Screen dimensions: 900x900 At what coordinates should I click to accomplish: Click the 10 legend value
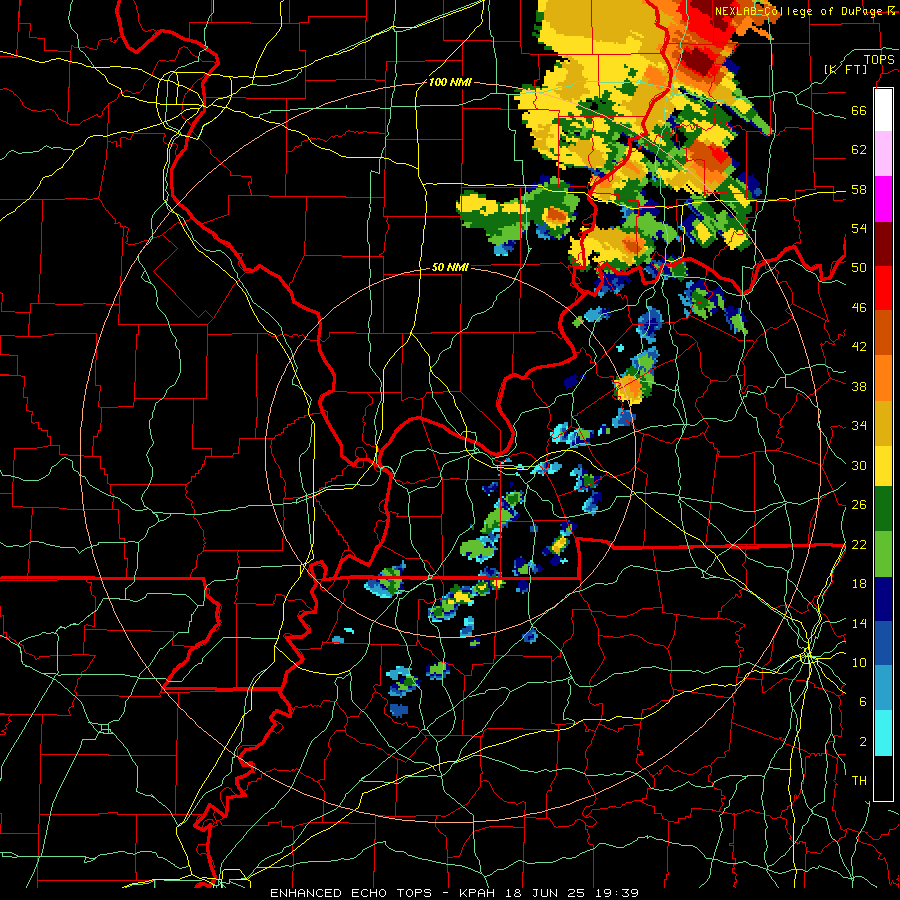point(859,662)
